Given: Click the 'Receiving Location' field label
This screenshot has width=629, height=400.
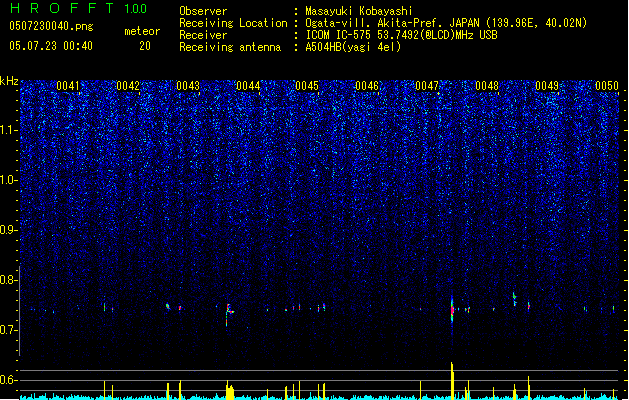Looking at the screenshot, I should [233, 23].
